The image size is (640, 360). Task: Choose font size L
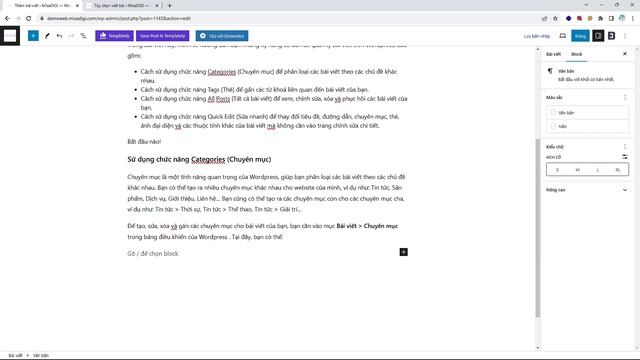pos(598,169)
